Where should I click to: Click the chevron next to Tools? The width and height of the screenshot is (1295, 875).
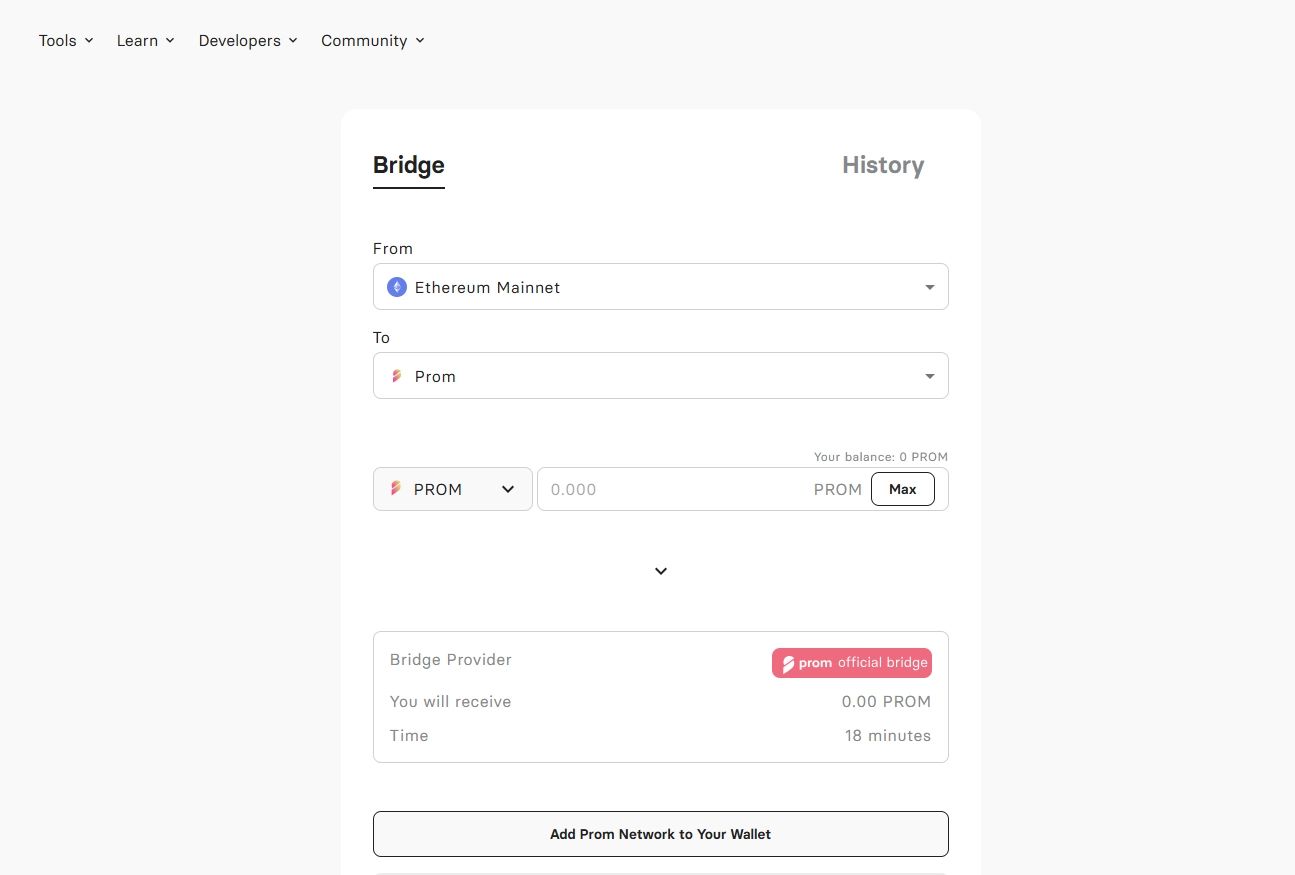pos(89,41)
